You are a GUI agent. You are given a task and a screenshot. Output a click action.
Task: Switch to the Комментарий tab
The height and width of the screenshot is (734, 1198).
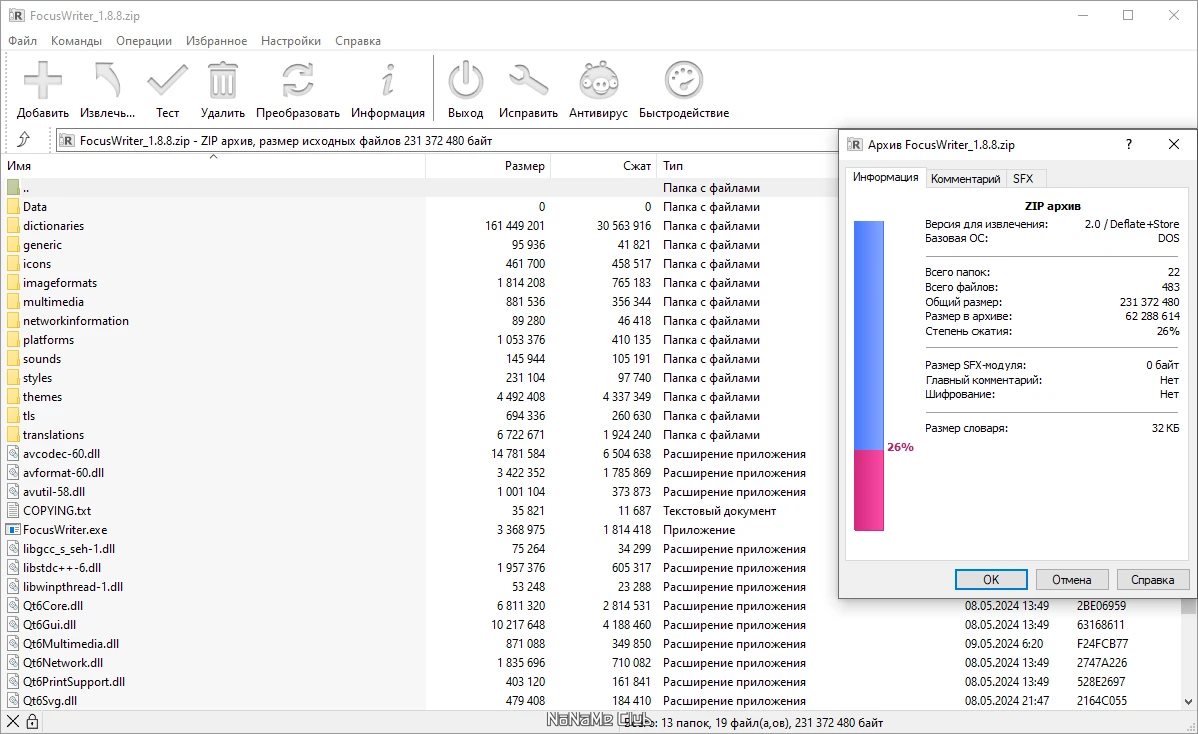[965, 179]
